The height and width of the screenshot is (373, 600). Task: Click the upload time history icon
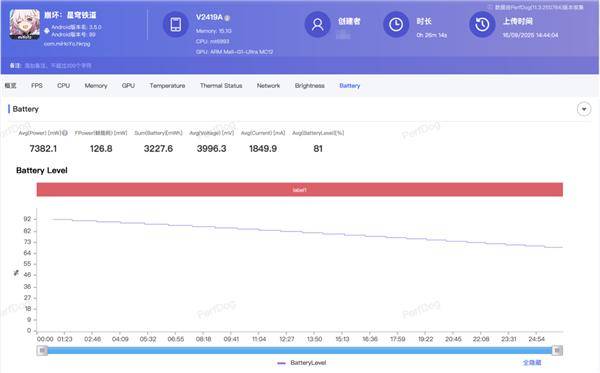click(482, 24)
